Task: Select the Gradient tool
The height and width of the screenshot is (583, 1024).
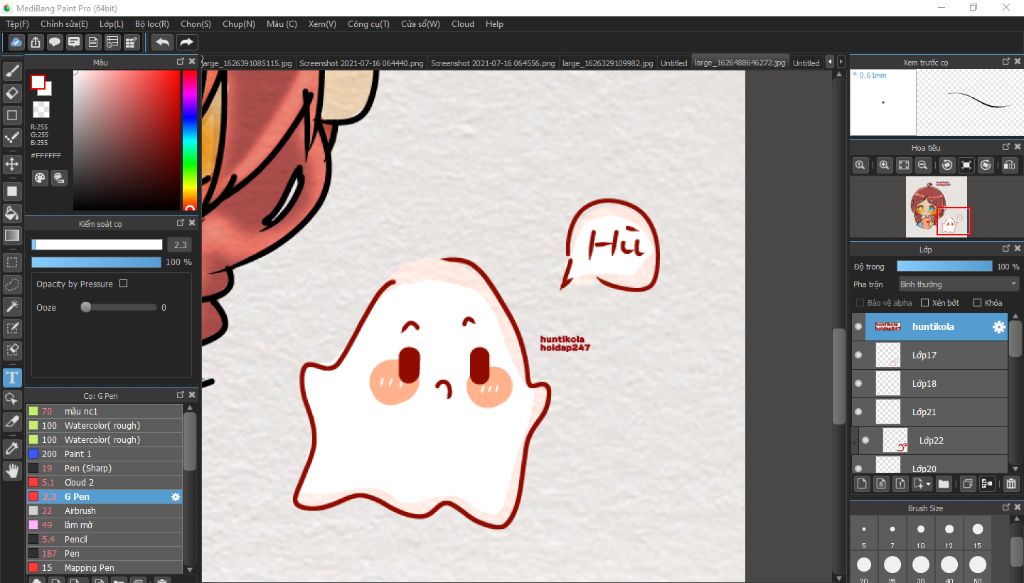Action: [x=12, y=235]
